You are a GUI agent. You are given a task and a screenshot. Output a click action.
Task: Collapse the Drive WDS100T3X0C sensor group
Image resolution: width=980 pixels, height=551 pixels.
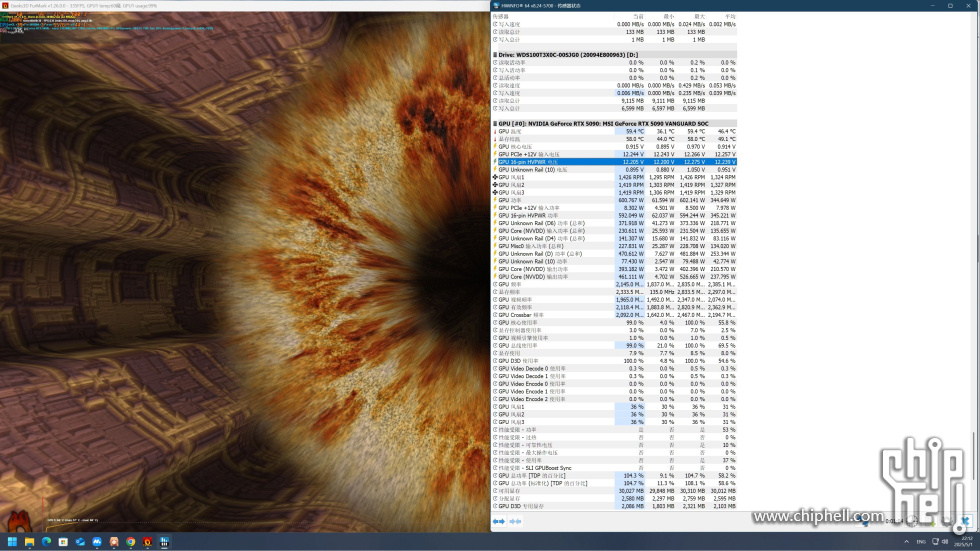pos(495,55)
